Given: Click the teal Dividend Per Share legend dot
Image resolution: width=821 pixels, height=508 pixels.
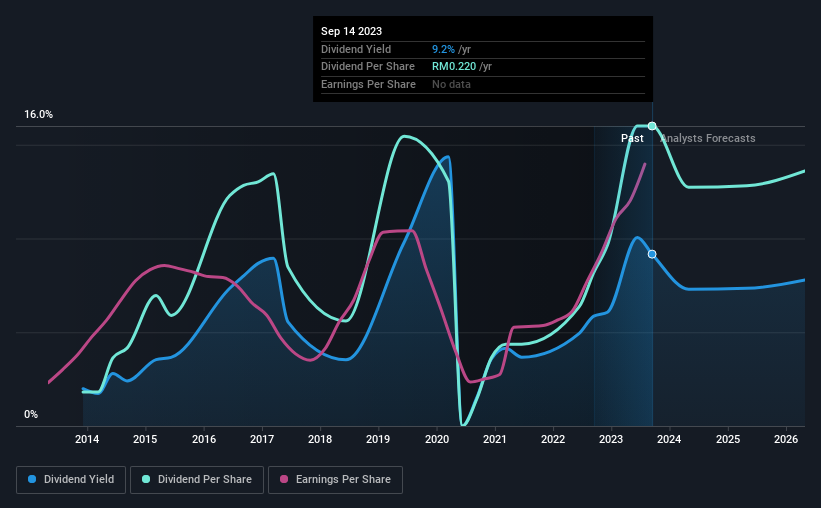Looking at the screenshot, I should tap(146, 479).
